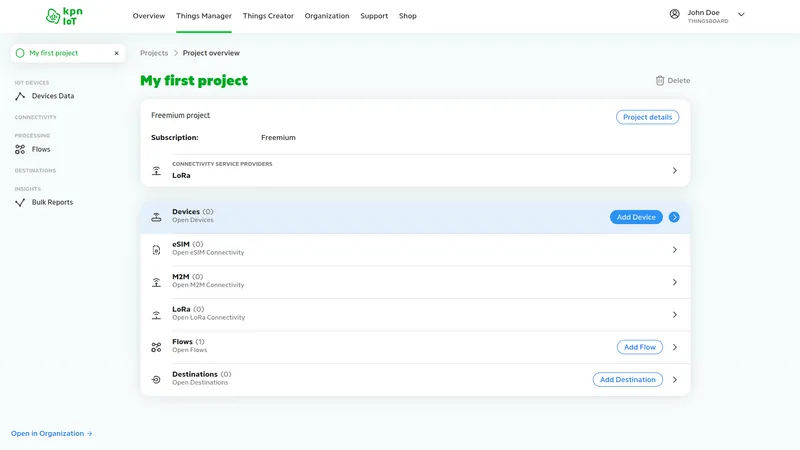Click the connectivity service providers antenna icon
Image resolution: width=800 pixels, height=450 pixels.
click(x=156, y=170)
